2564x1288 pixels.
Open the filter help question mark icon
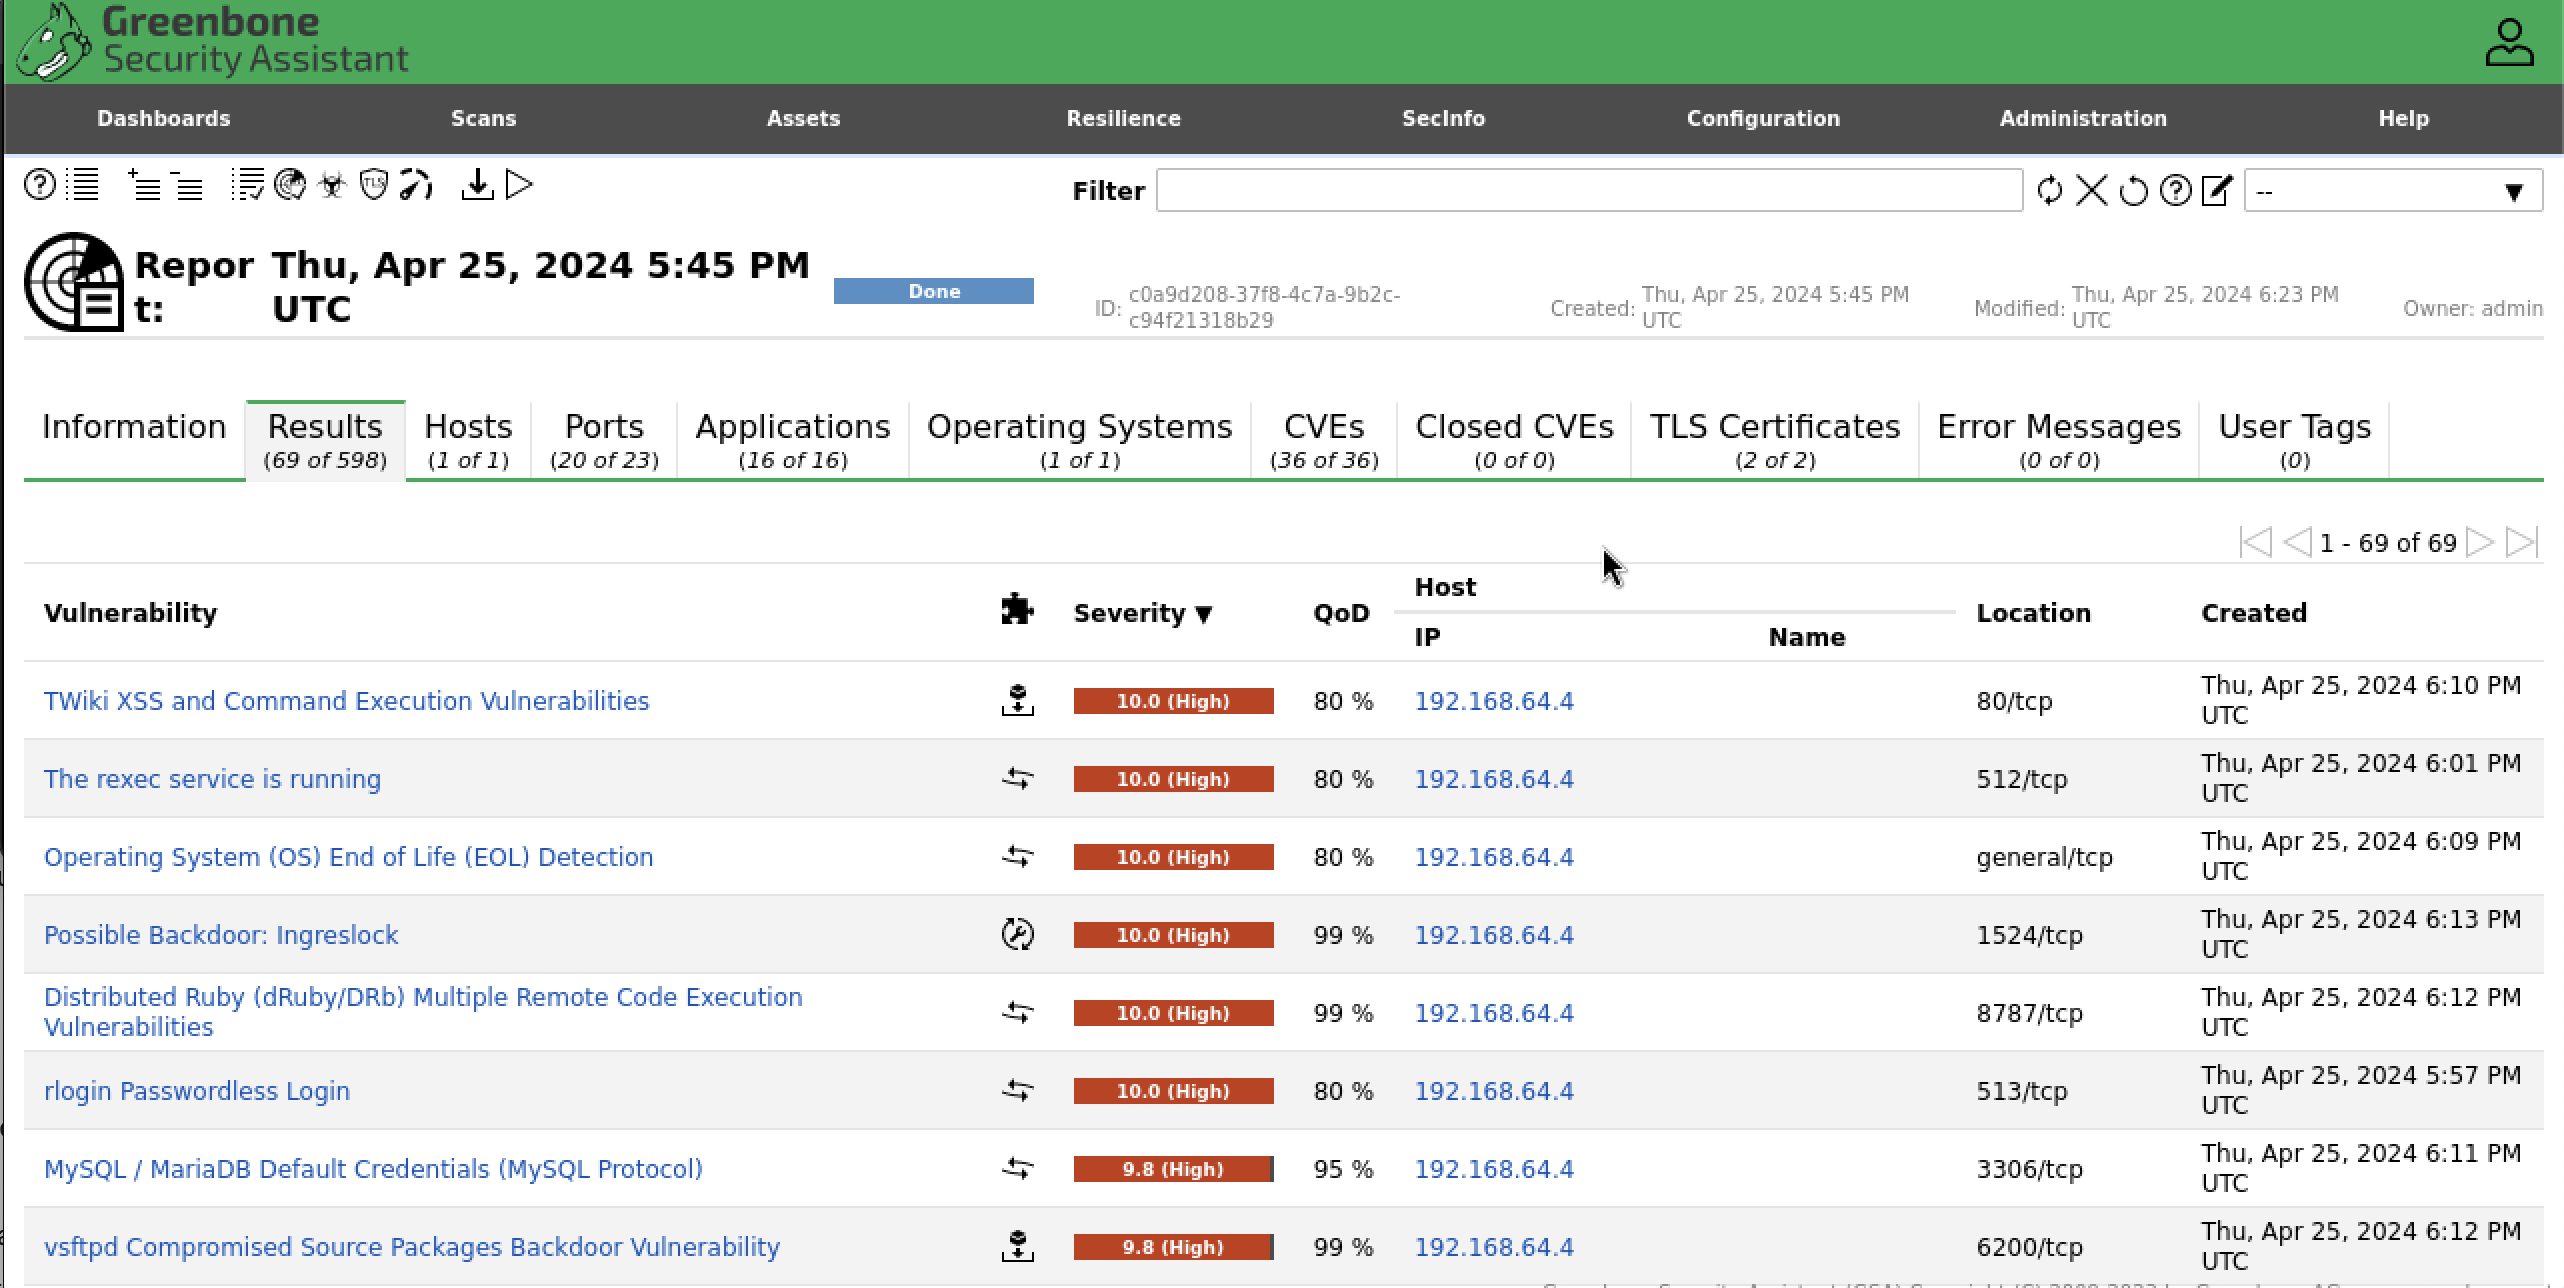click(2175, 190)
